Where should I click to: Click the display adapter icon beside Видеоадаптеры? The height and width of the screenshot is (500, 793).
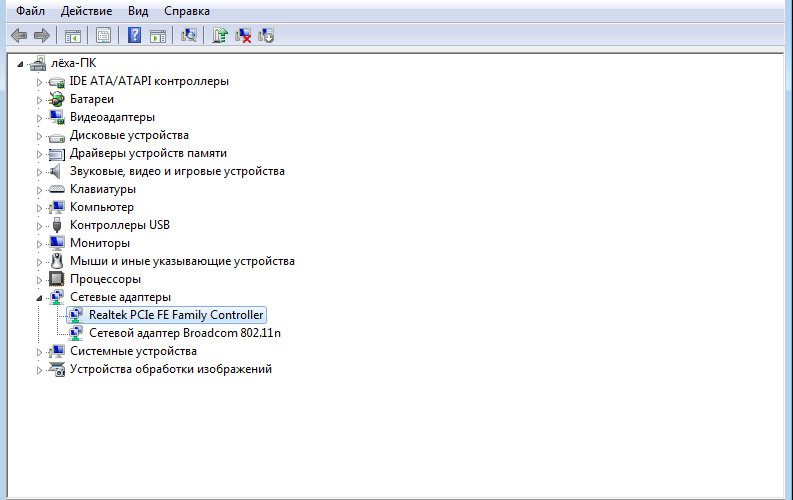57,117
